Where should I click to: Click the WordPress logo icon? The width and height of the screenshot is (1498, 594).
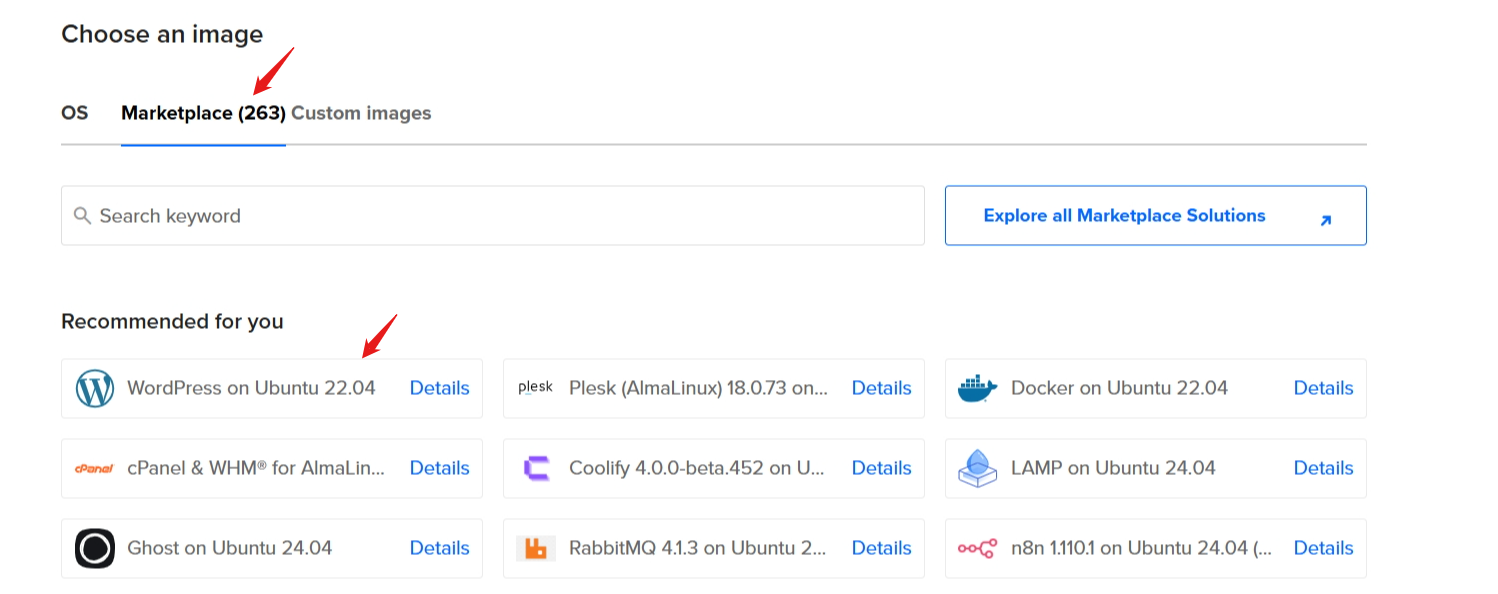click(95, 388)
